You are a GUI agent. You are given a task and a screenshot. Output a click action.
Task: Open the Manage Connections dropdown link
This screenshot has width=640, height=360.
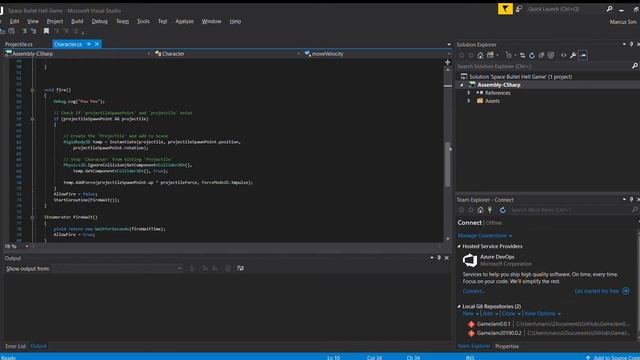click(484, 236)
